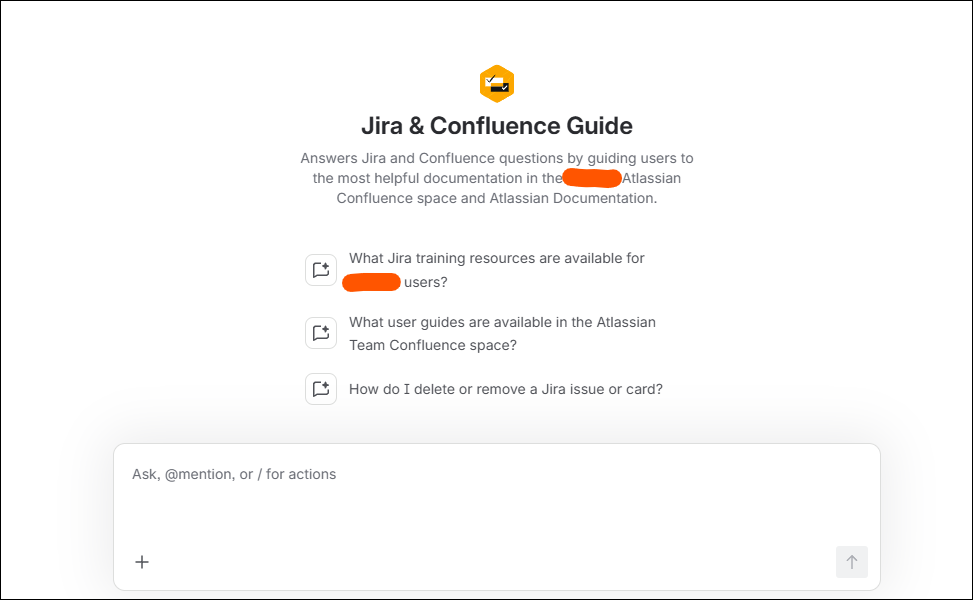Click the 'Team Confluence space?' line of second prompt
The image size is (973, 600).
tap(433, 345)
